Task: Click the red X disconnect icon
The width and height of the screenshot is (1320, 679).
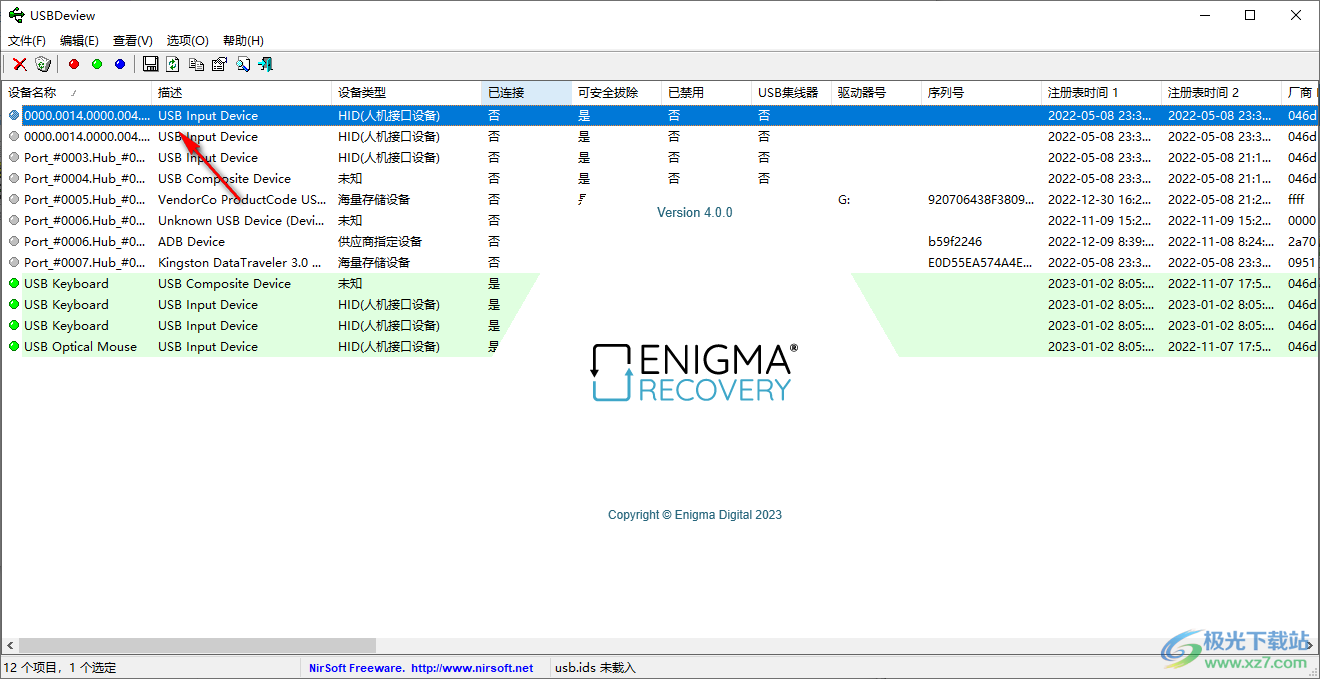Action: [x=19, y=64]
